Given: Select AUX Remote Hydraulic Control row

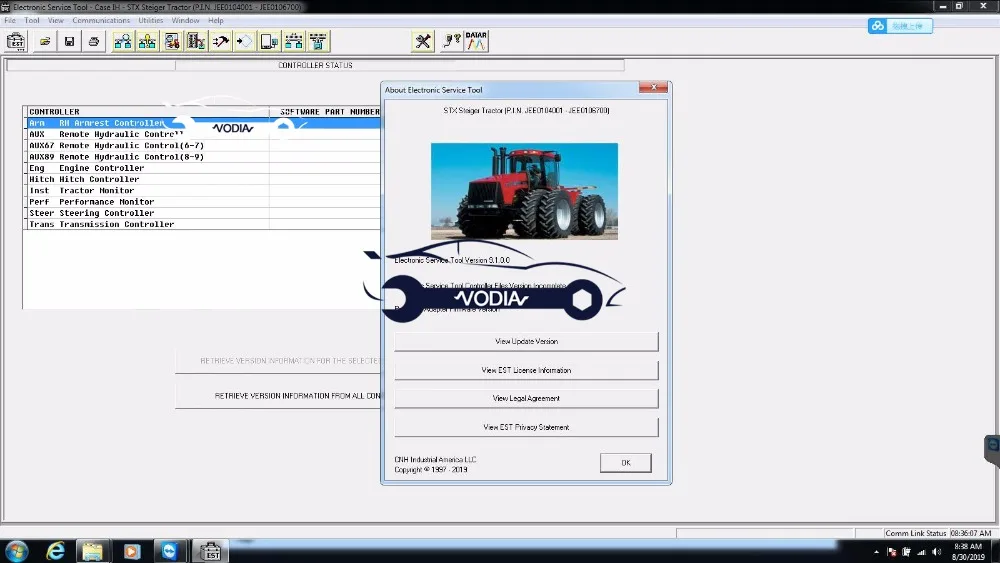Looking at the screenshot, I should tap(203, 135).
